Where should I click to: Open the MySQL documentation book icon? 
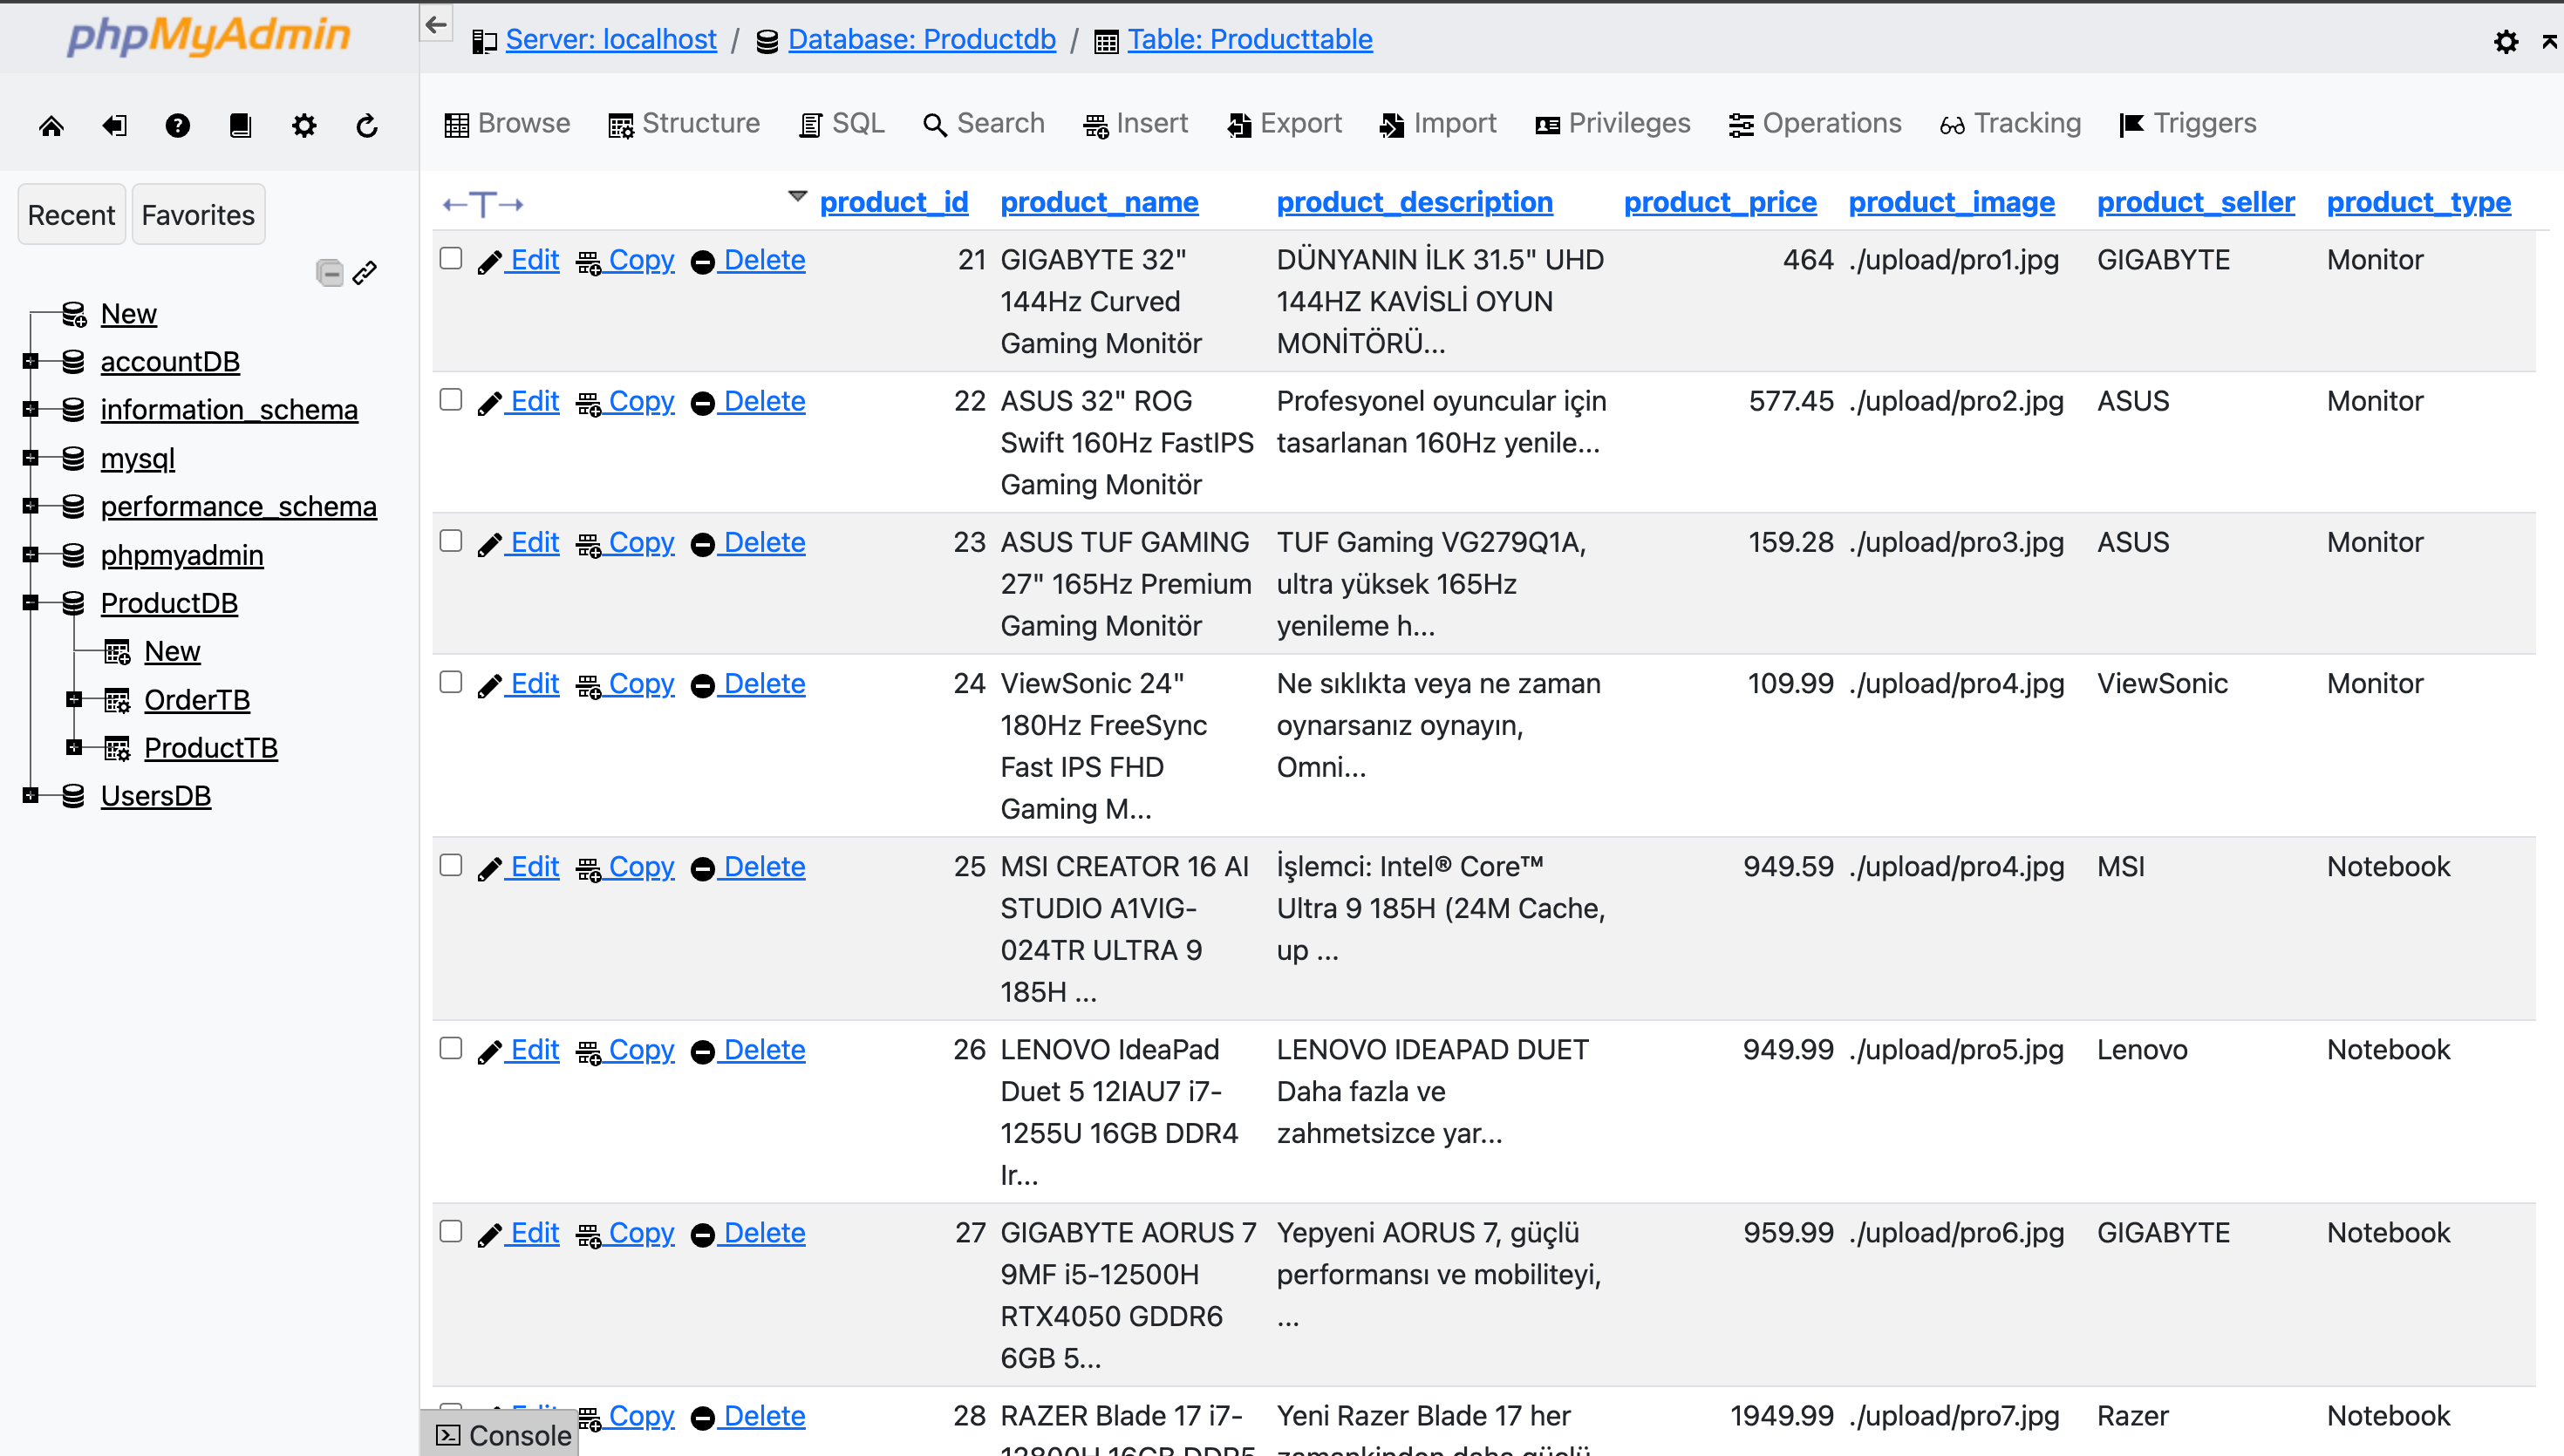[240, 126]
